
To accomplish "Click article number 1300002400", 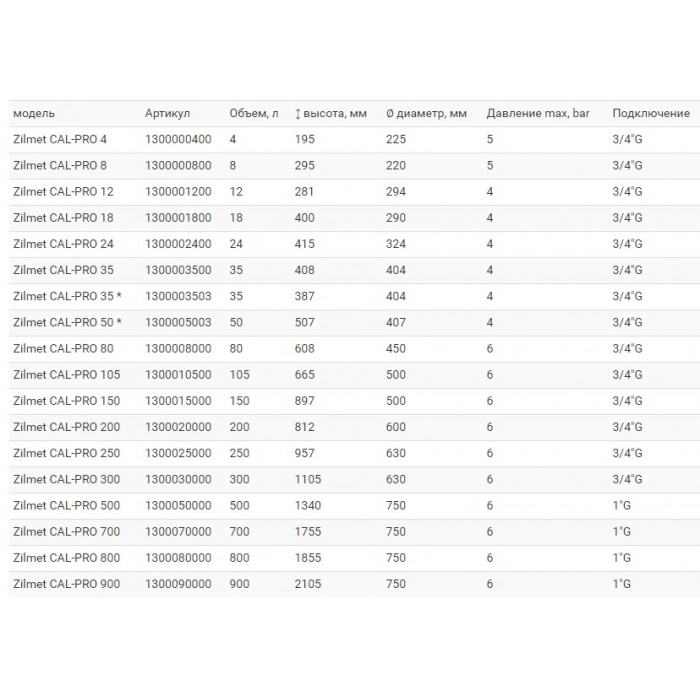I will coord(178,244).
